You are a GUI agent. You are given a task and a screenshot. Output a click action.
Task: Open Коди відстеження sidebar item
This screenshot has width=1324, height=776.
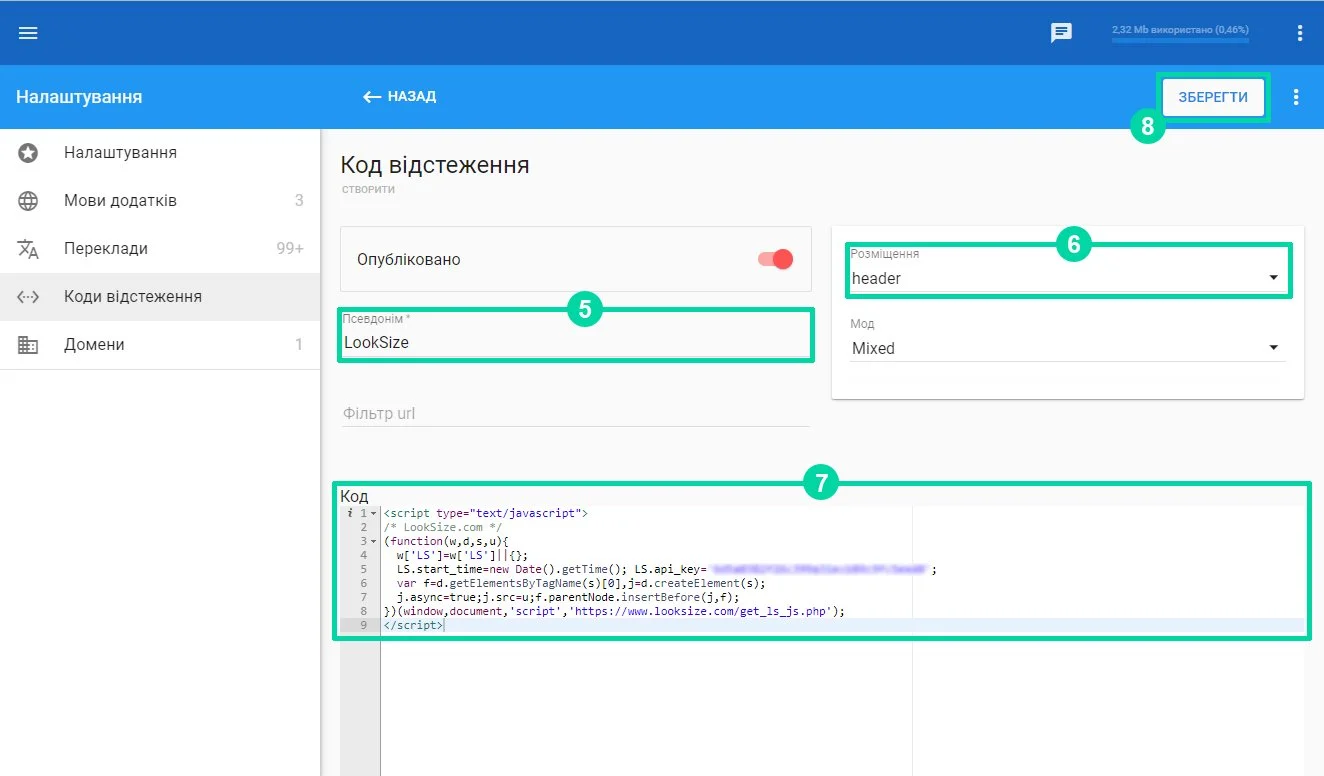[160, 297]
